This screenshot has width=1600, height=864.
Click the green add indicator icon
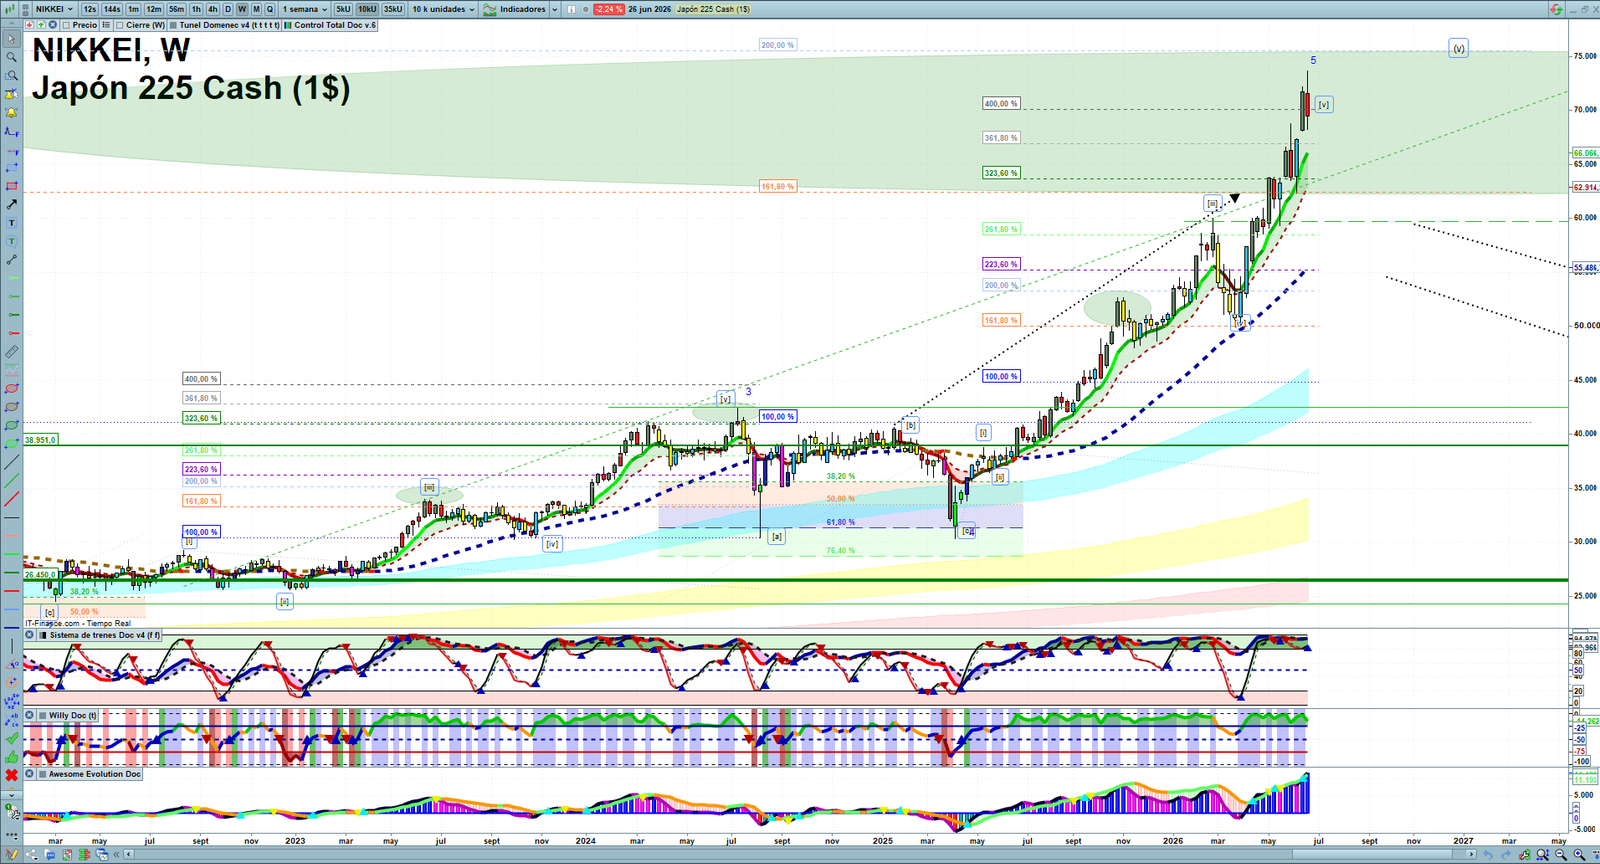[x=41, y=25]
